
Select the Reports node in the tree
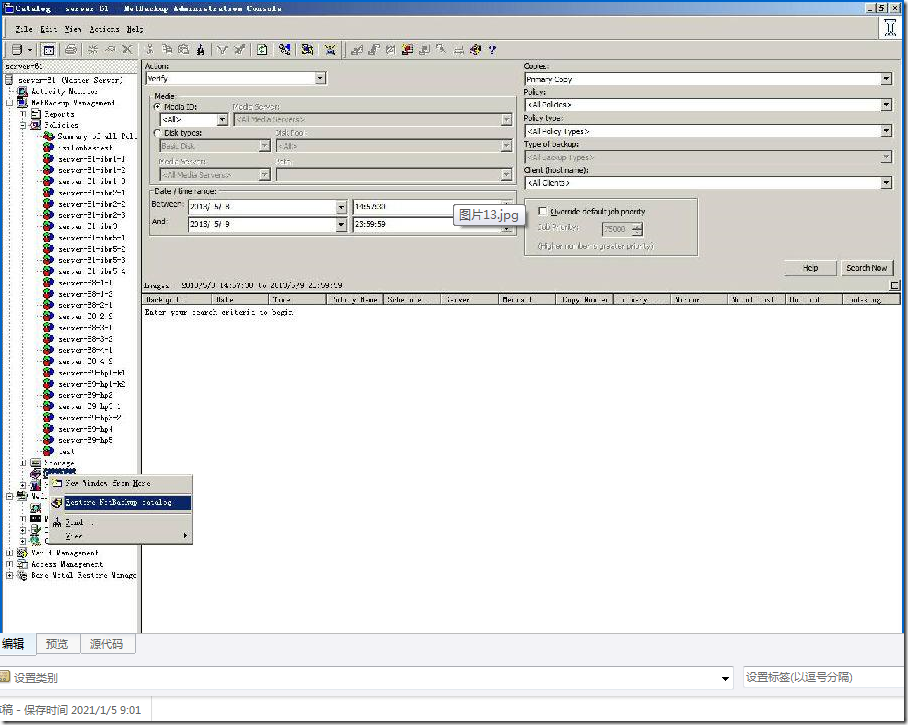tap(59, 114)
